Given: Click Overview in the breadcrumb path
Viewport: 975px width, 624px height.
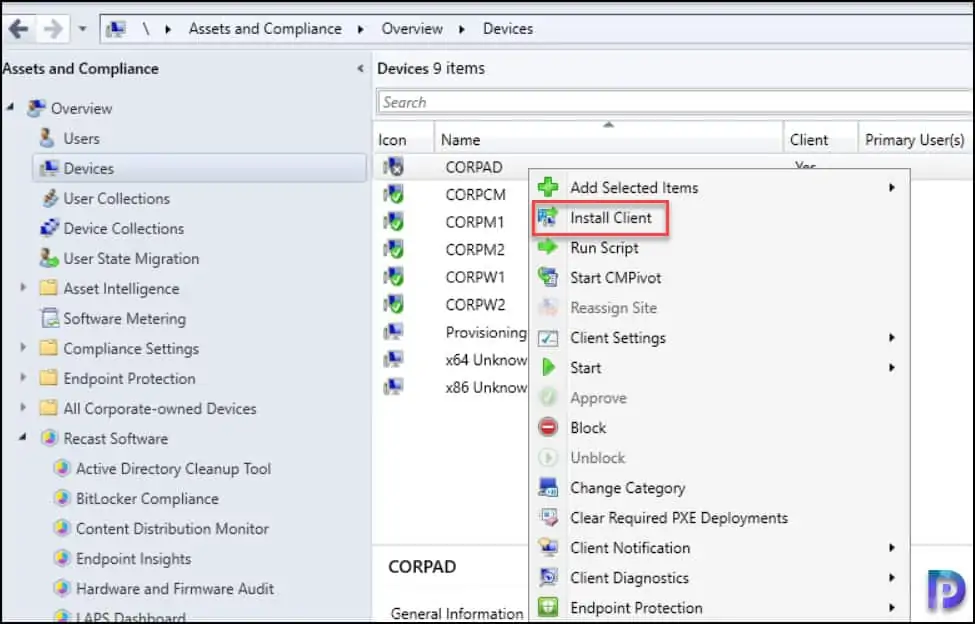Looking at the screenshot, I should (412, 29).
